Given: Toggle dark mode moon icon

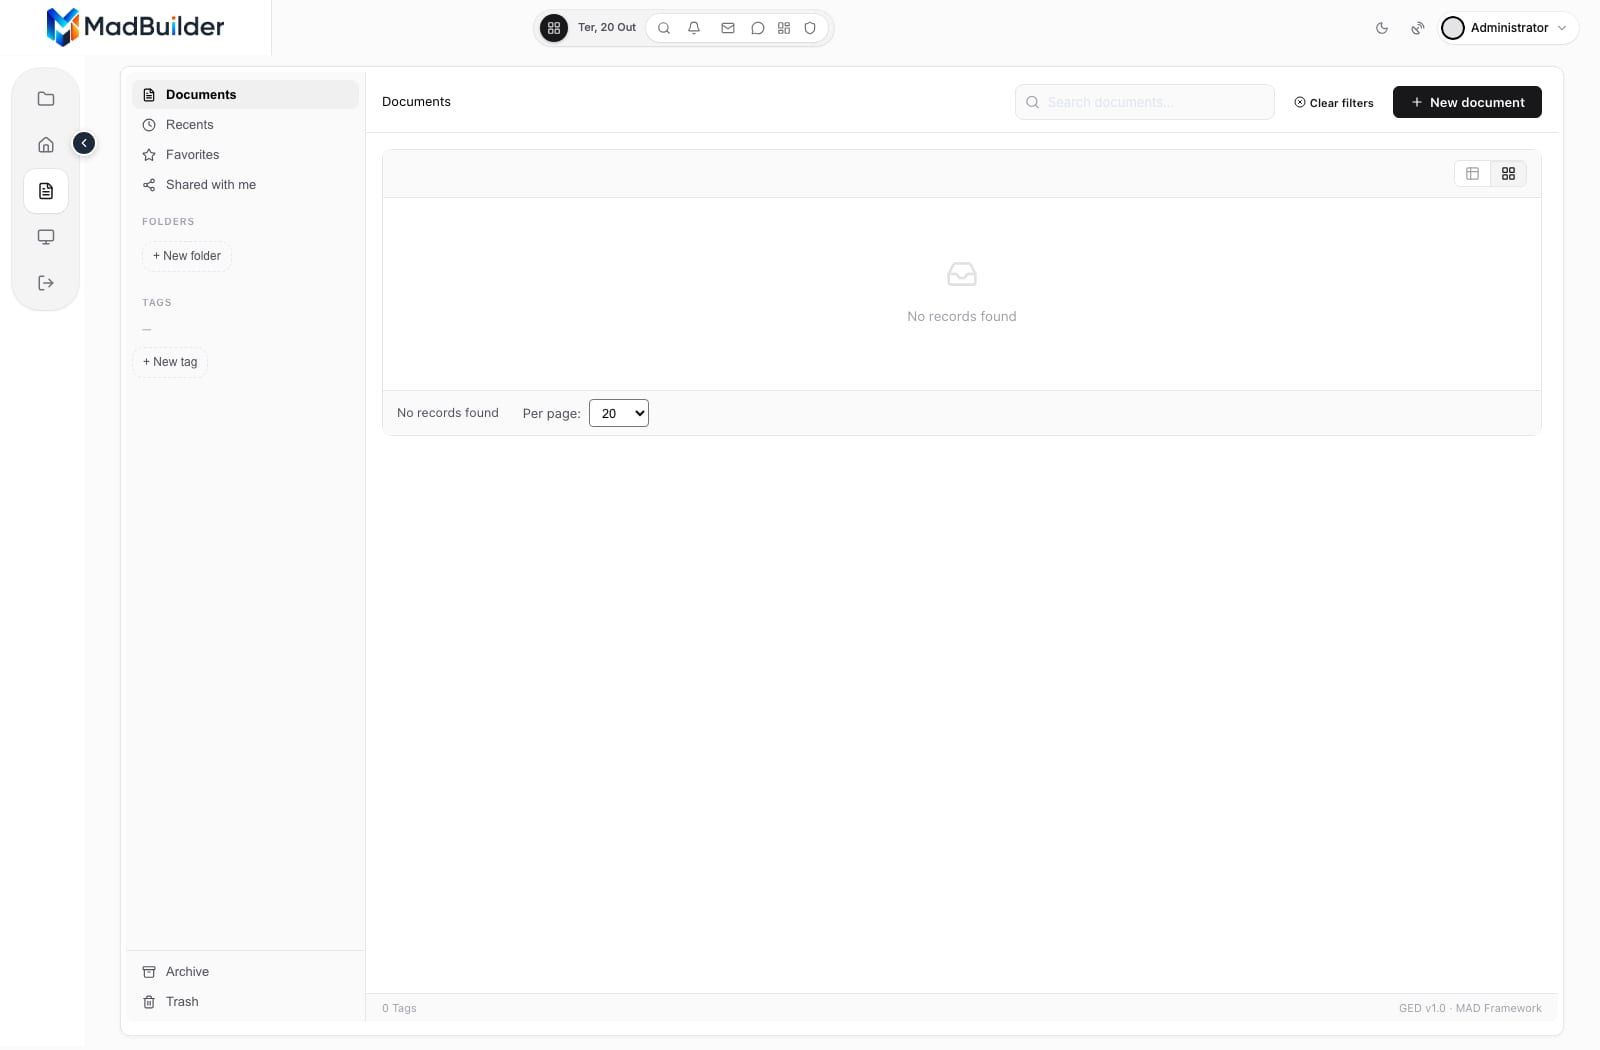Looking at the screenshot, I should pos(1382,28).
